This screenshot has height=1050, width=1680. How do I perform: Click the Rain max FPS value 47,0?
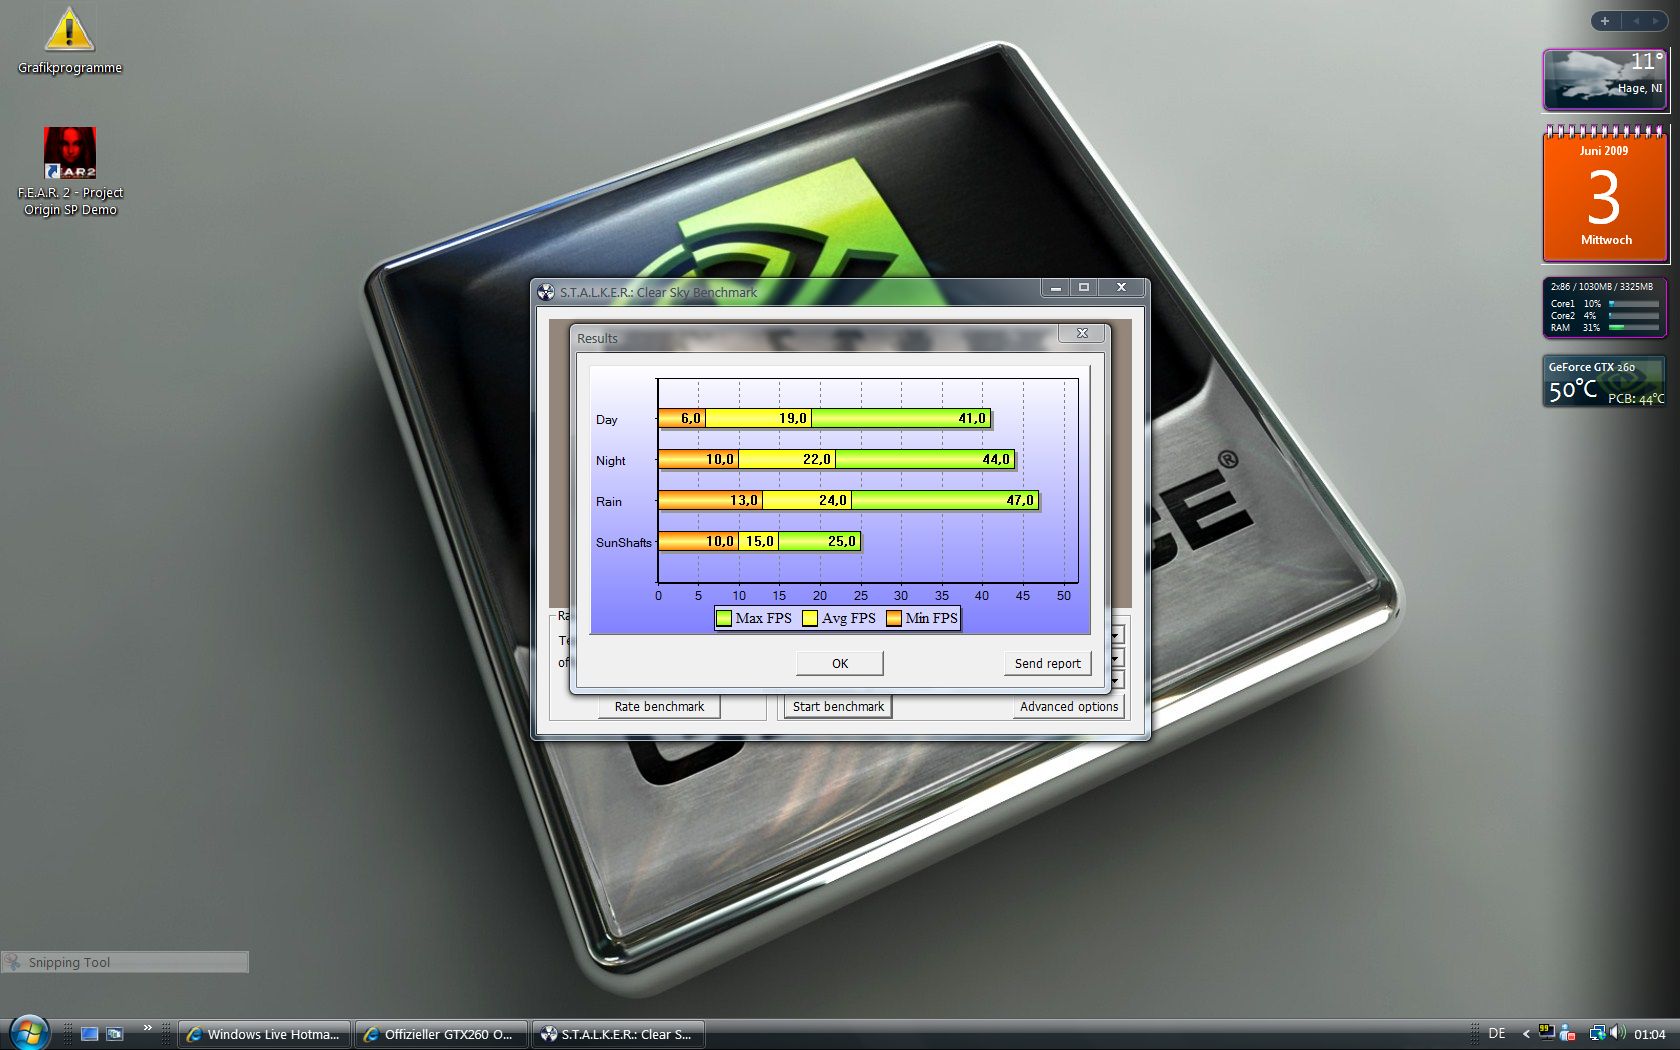click(x=1020, y=500)
